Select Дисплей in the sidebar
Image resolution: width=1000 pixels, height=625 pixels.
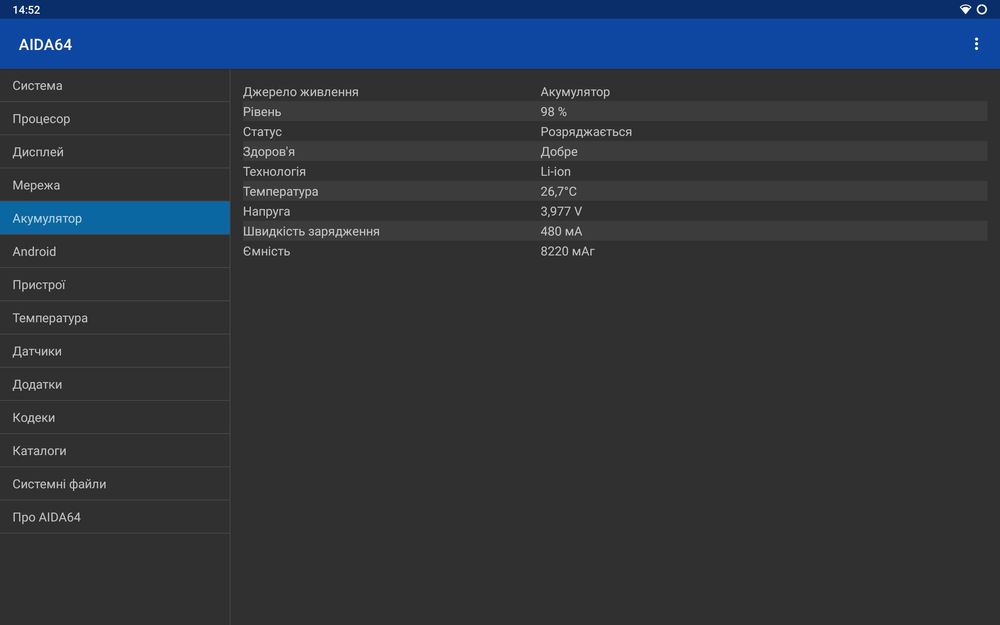[x=115, y=152]
